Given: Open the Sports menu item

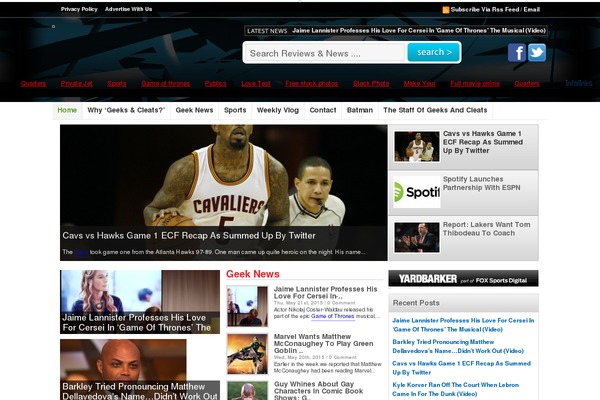Looking at the screenshot, I should [x=235, y=110].
